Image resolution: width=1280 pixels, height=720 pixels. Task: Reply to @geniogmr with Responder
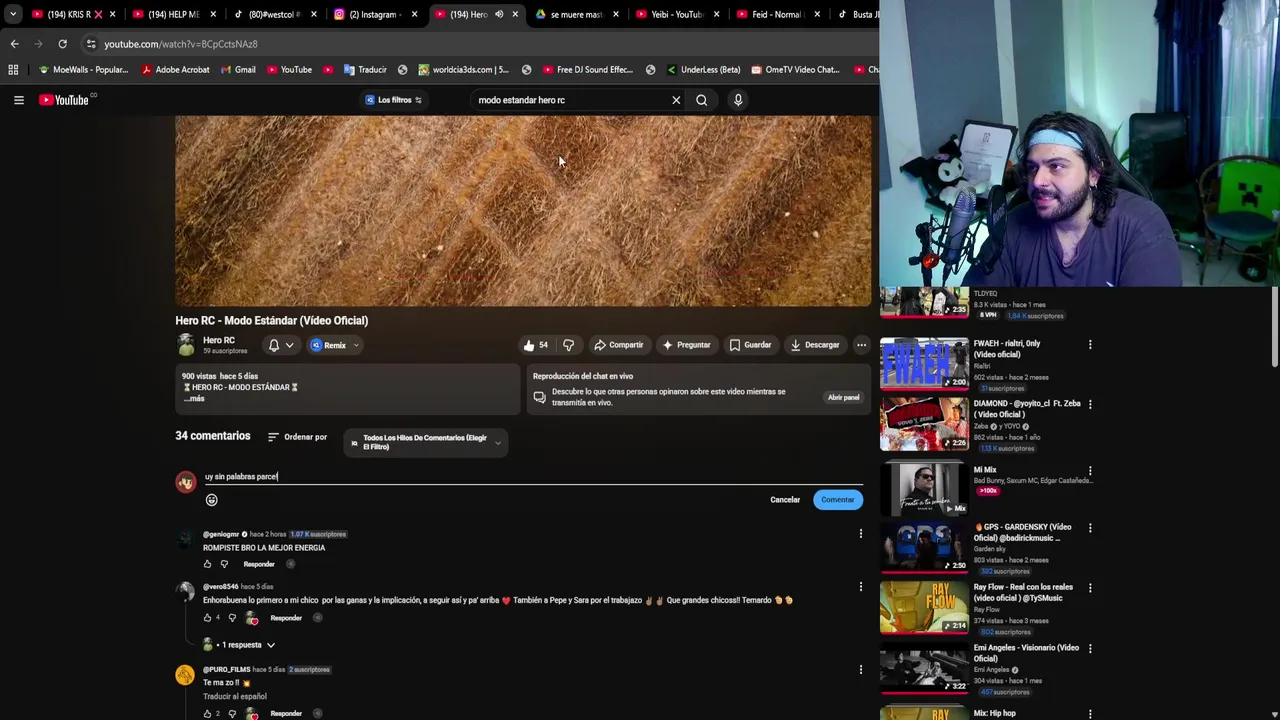point(259,564)
